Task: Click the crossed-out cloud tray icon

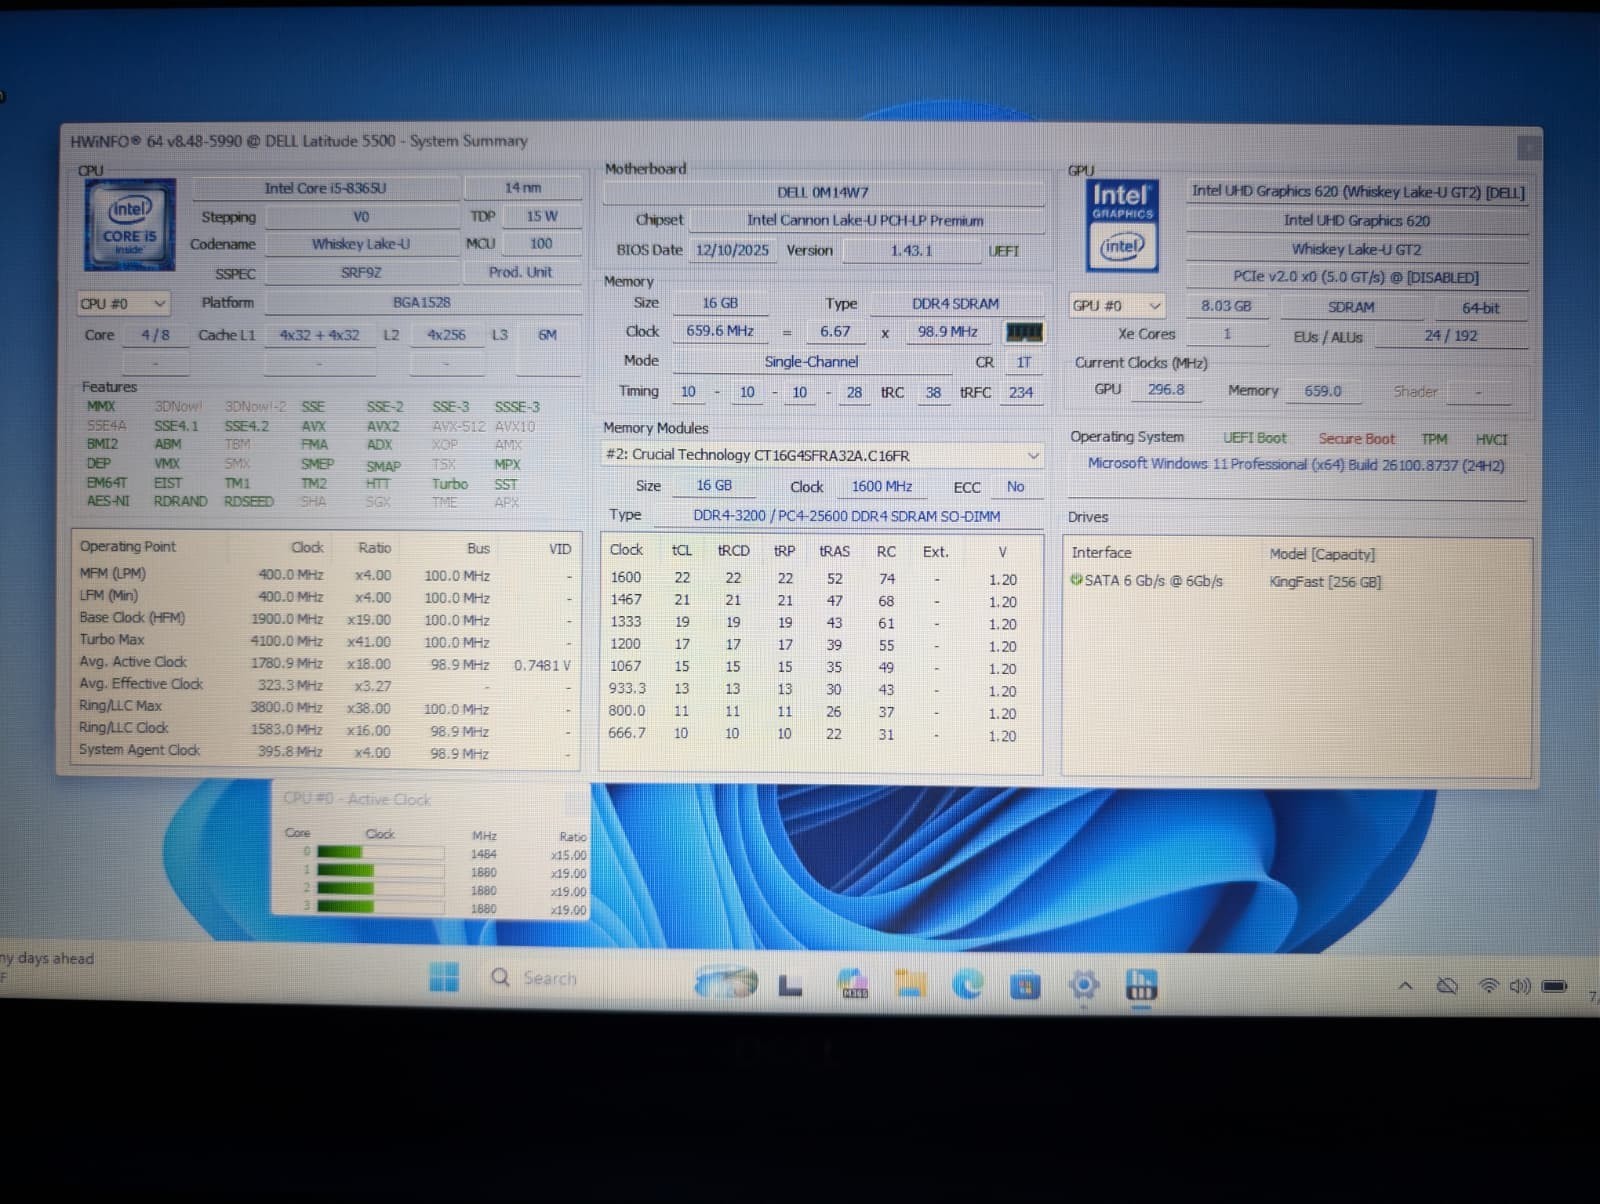Action: (x=1447, y=986)
